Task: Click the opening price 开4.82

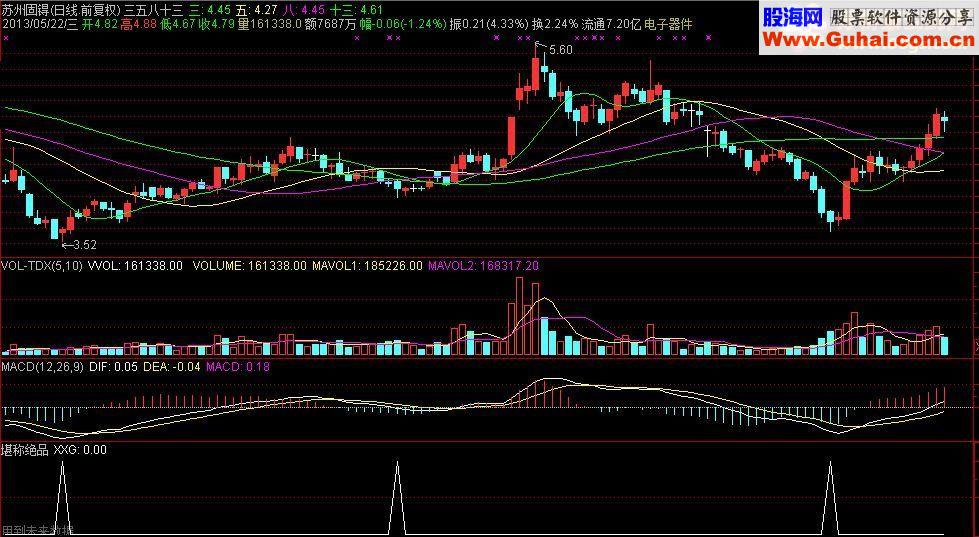Action: [101, 25]
